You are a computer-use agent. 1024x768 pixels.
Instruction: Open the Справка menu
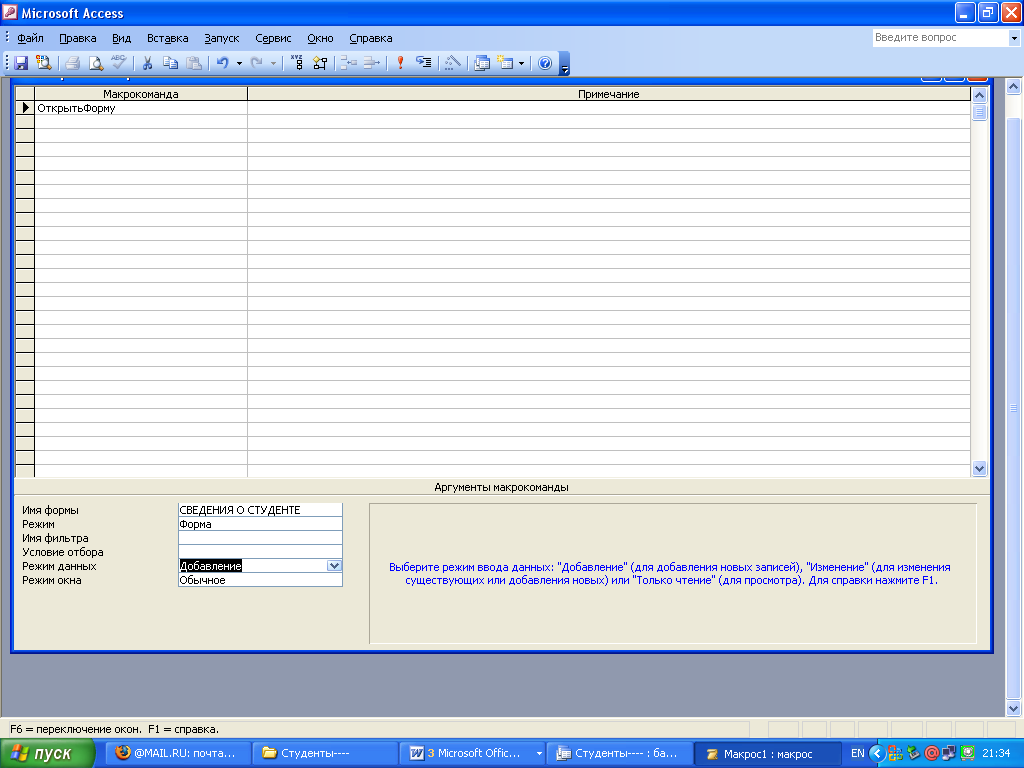tap(370, 38)
